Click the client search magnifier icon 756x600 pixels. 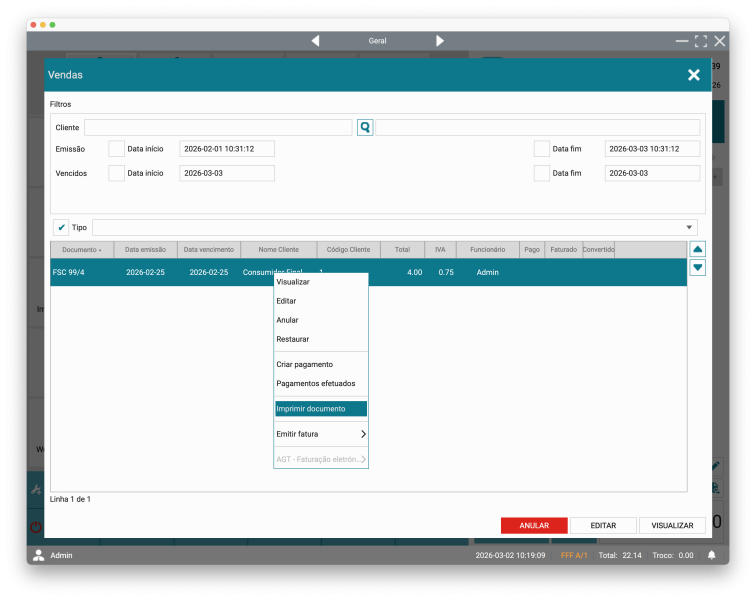tap(365, 128)
